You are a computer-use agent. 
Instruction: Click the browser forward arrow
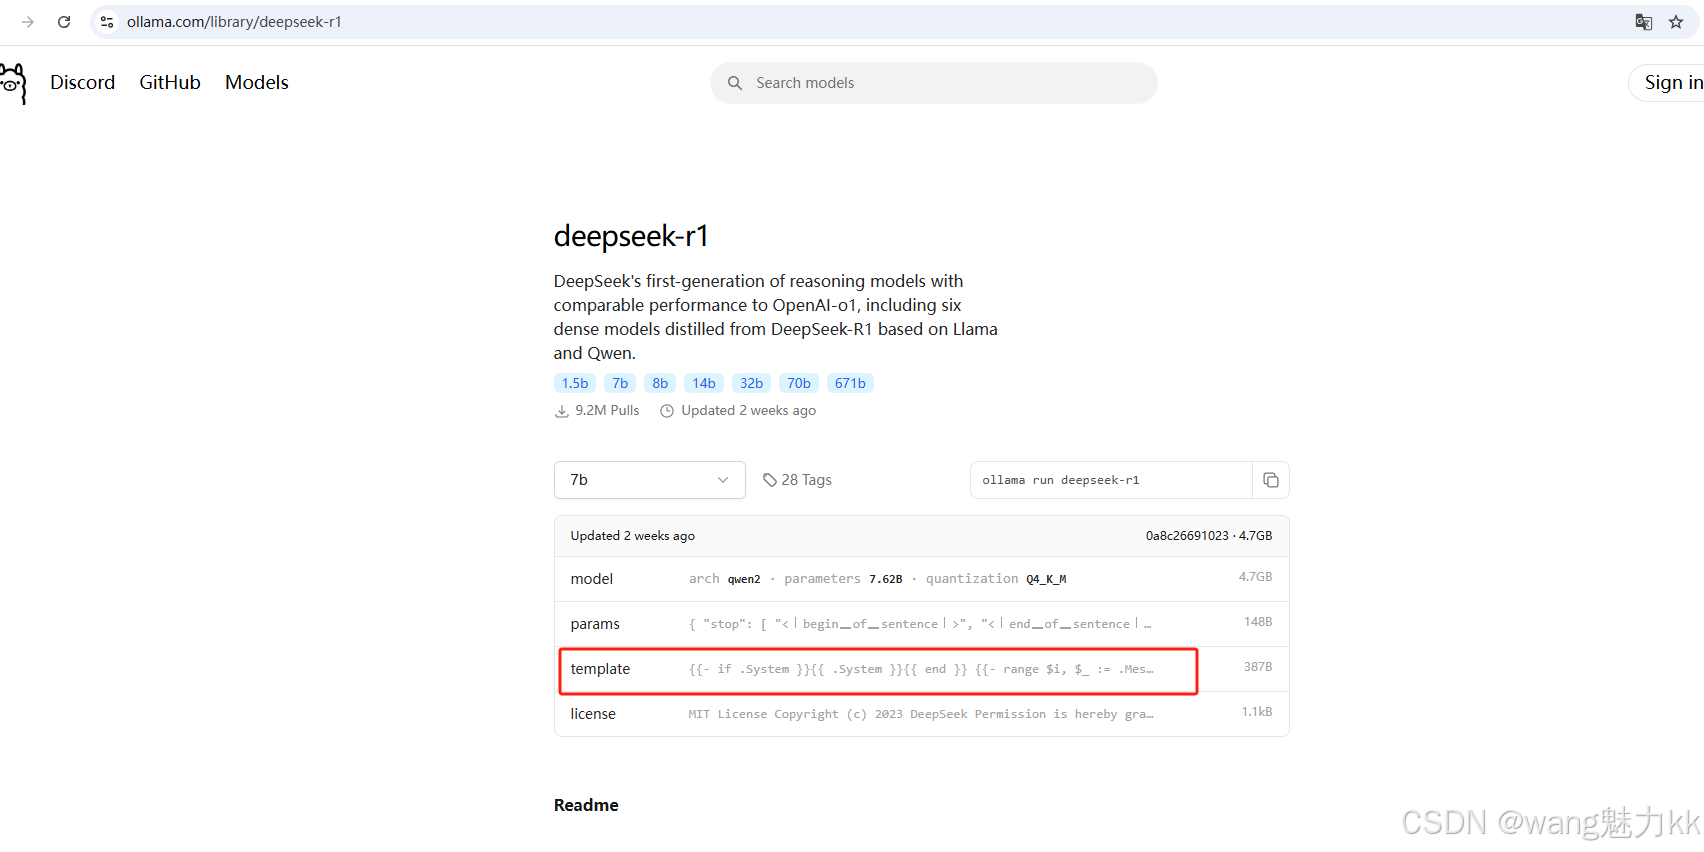pos(28,22)
